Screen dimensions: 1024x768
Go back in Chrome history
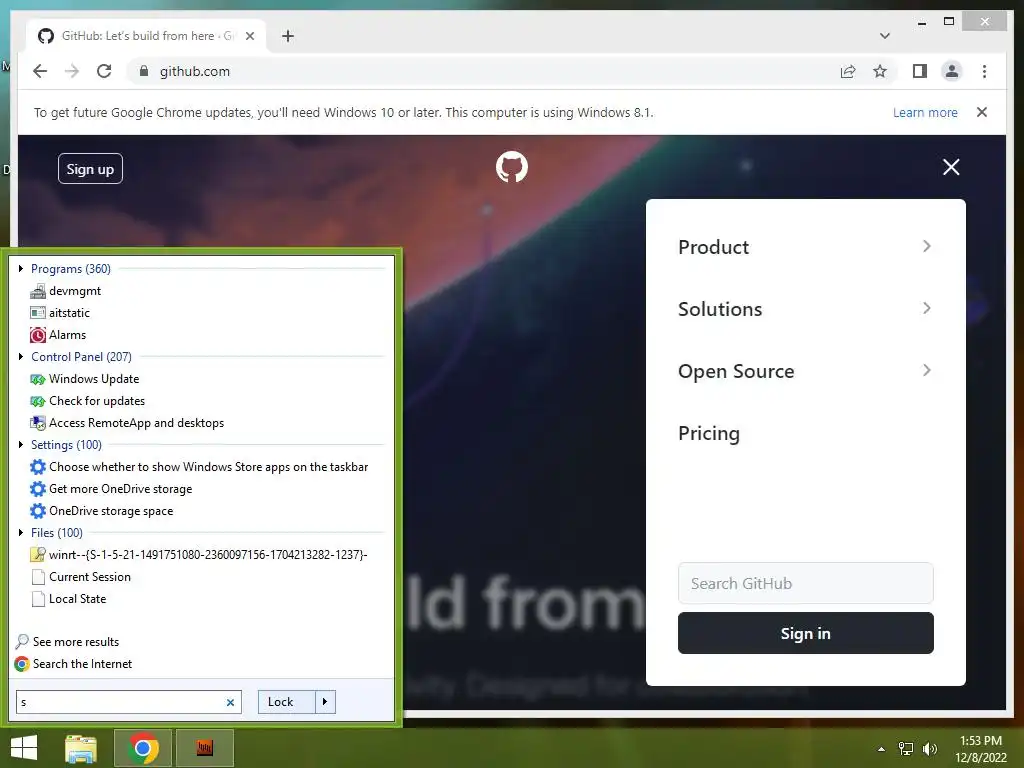[x=40, y=71]
